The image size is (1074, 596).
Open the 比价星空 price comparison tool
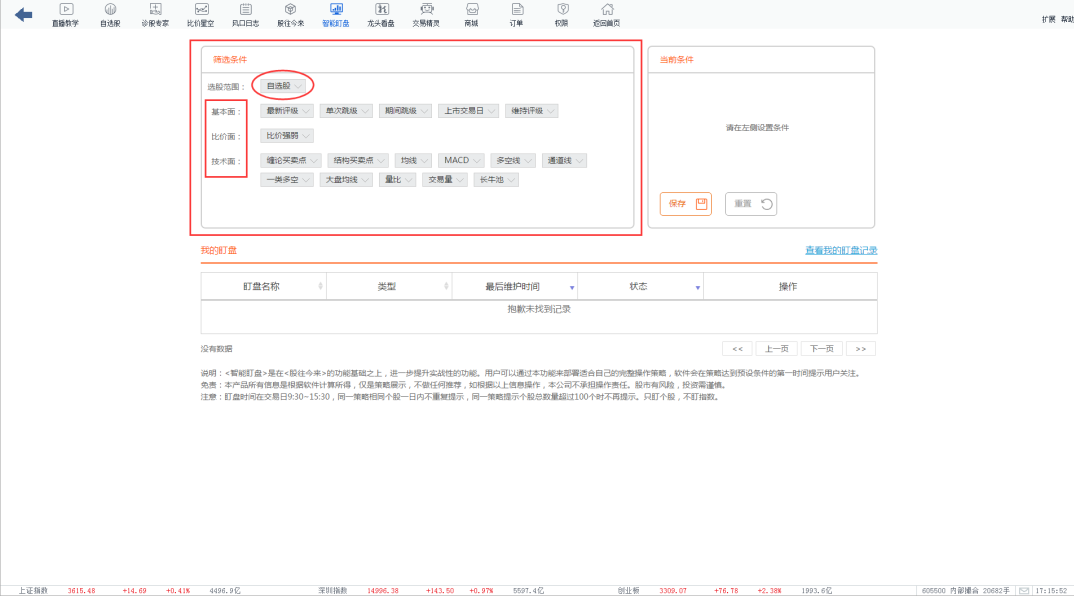200,14
